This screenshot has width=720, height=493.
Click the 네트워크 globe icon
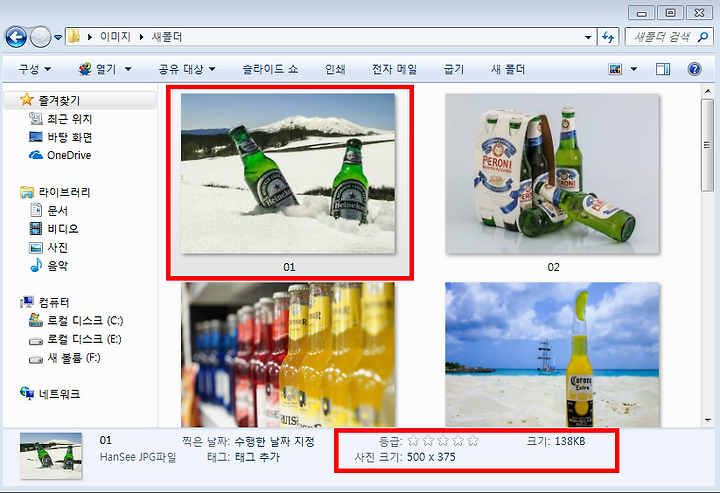pos(27,393)
